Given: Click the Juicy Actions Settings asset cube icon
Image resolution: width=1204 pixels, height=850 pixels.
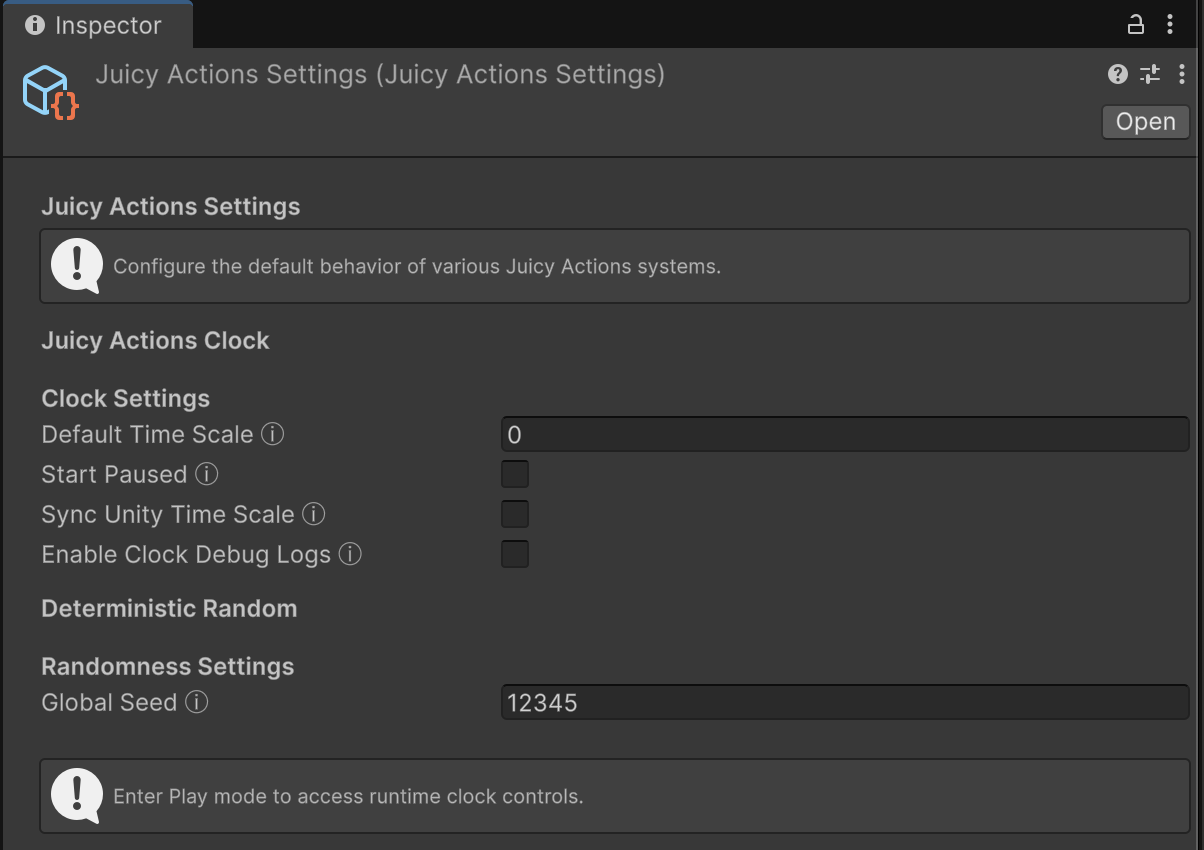Looking at the screenshot, I should pos(49,92).
